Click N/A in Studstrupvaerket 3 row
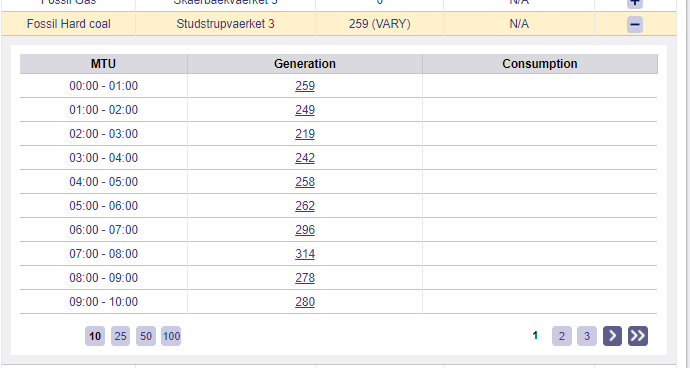This screenshot has height=368, width=690. pos(519,24)
